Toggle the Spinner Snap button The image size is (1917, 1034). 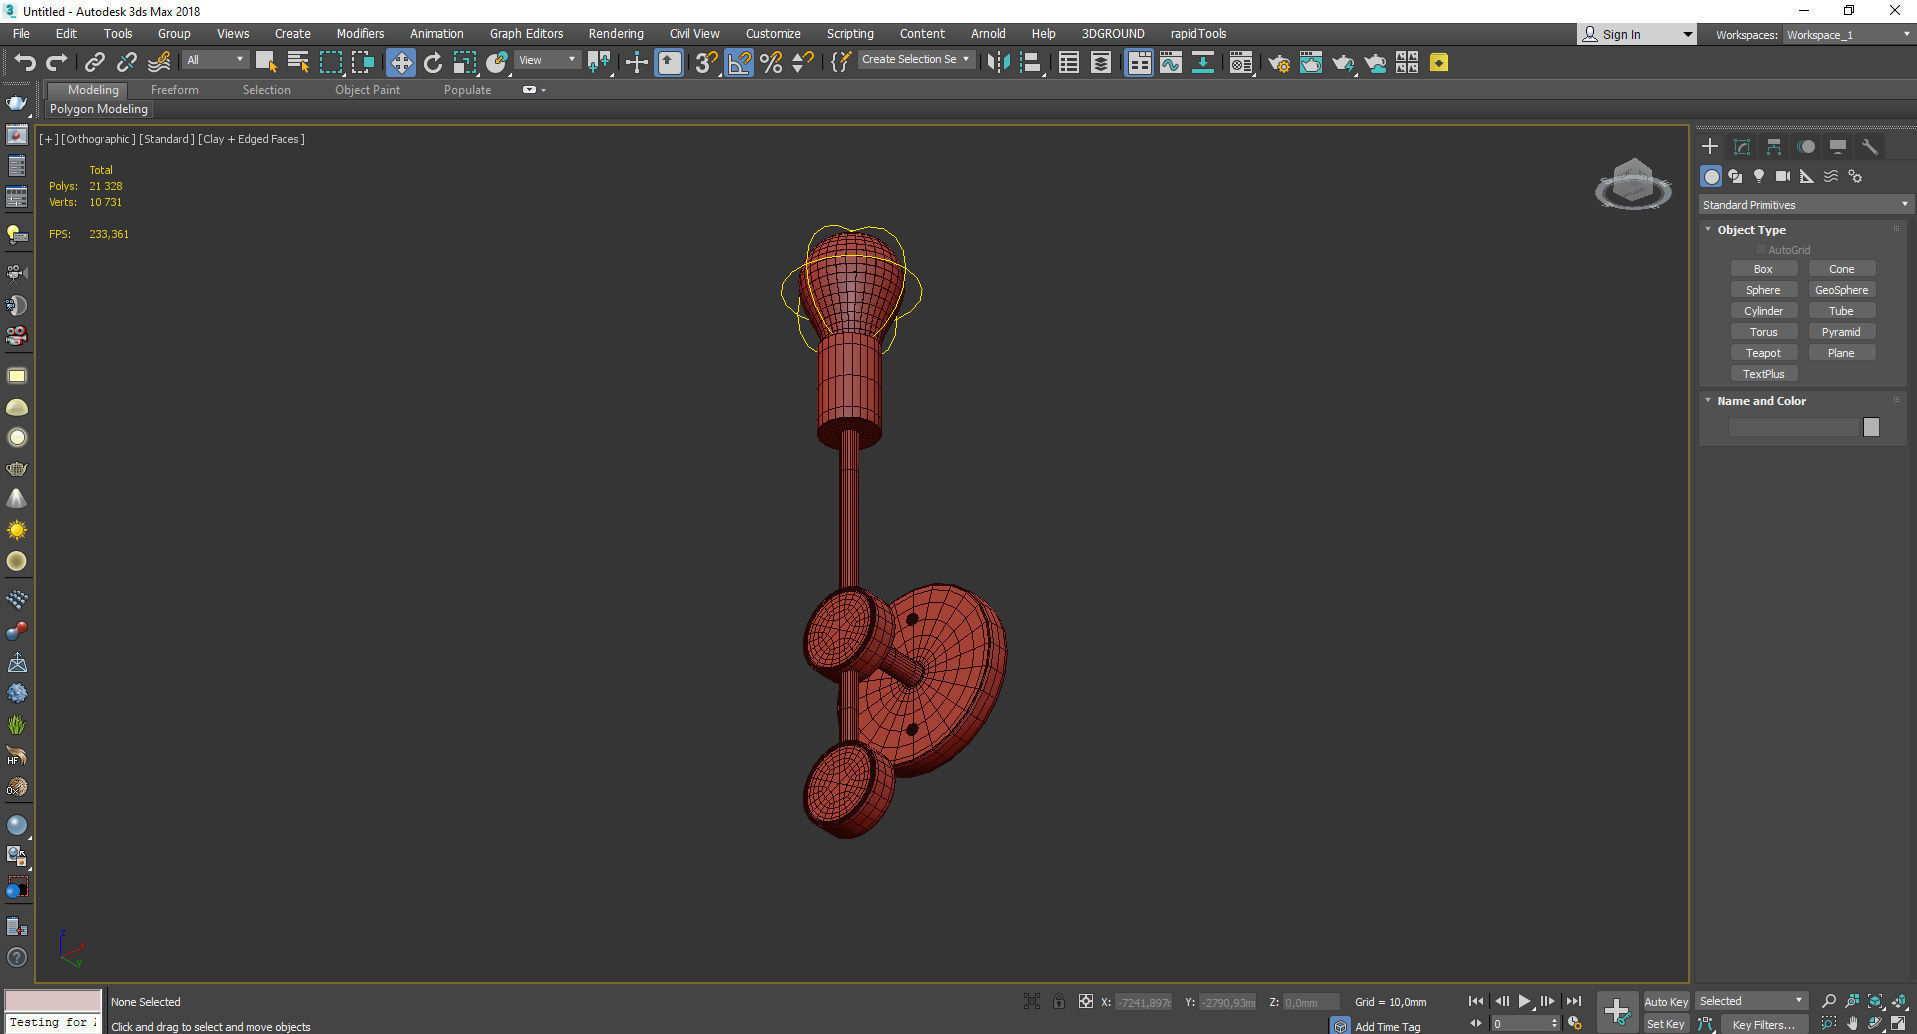(803, 63)
